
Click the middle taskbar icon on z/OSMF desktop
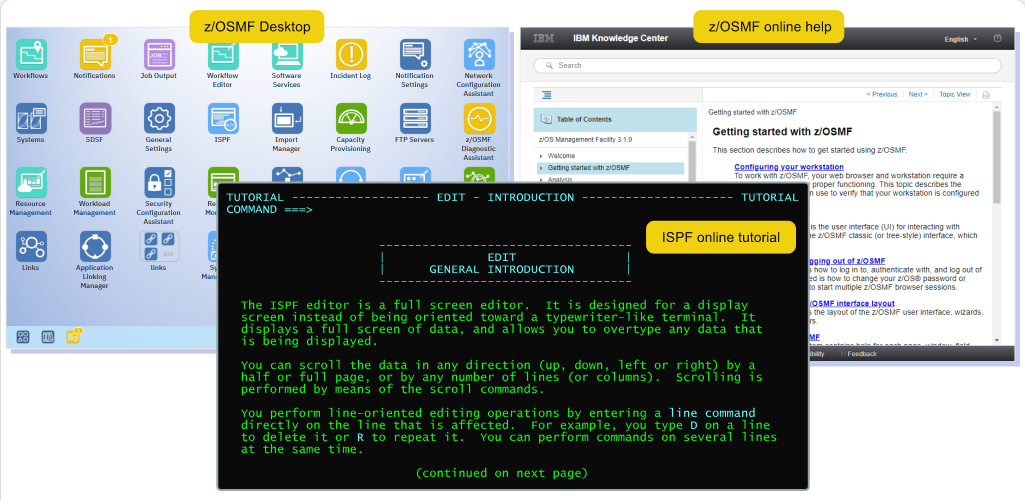point(48,337)
